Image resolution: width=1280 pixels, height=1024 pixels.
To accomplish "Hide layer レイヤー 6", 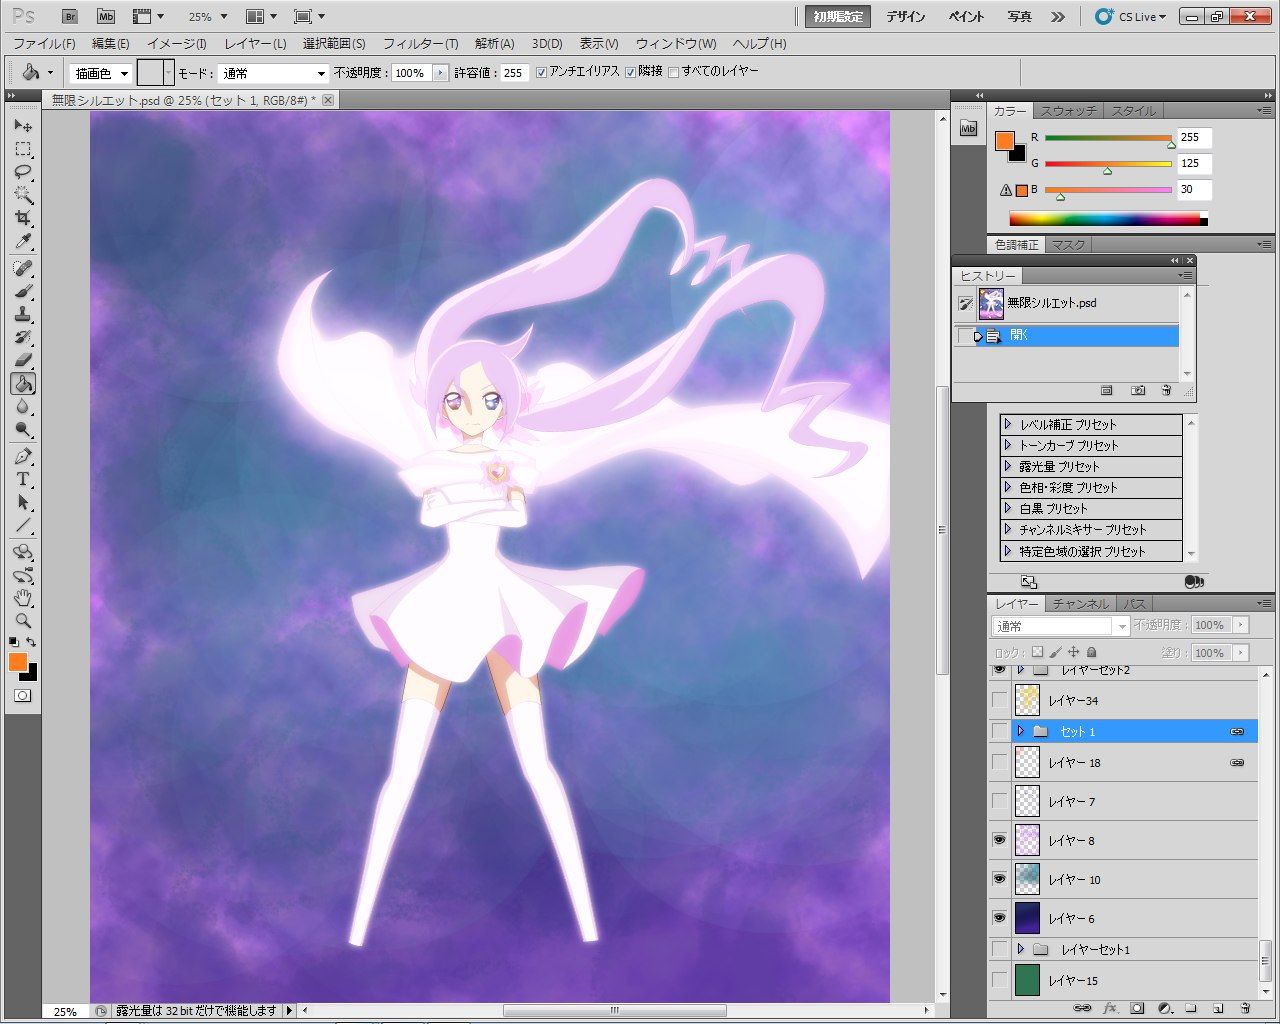I will coord(999,919).
